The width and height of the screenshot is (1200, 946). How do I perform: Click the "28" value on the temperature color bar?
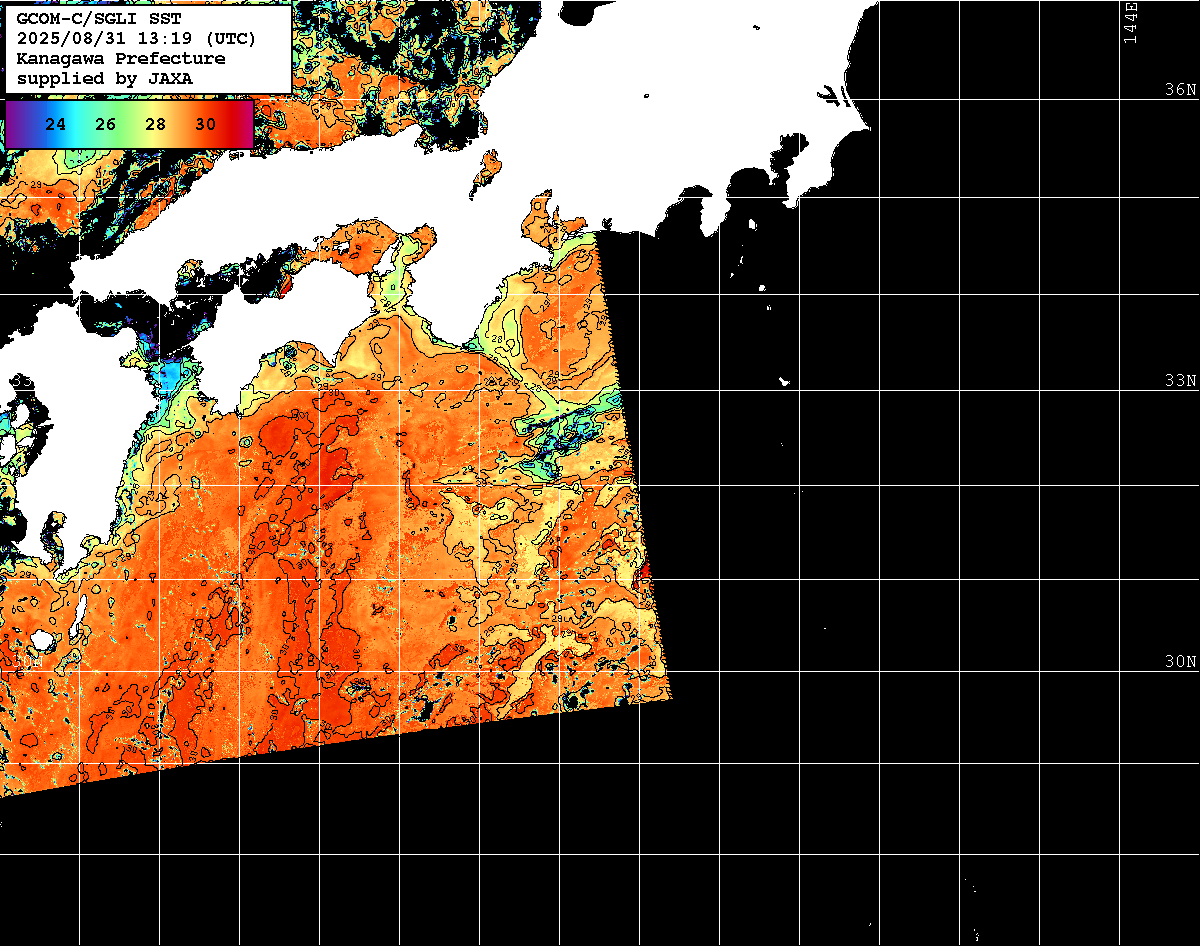[x=156, y=124]
